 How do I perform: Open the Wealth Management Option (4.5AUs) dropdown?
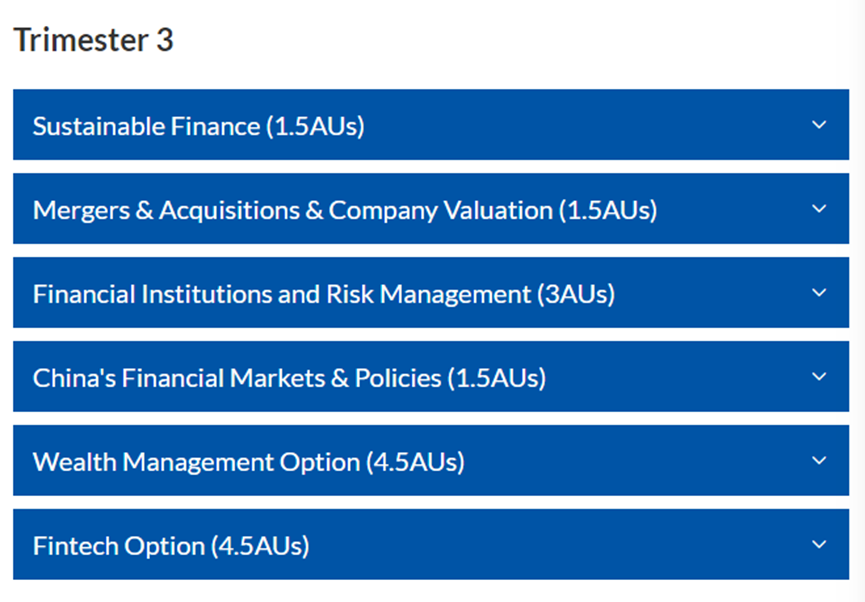pyautogui.click(x=430, y=461)
